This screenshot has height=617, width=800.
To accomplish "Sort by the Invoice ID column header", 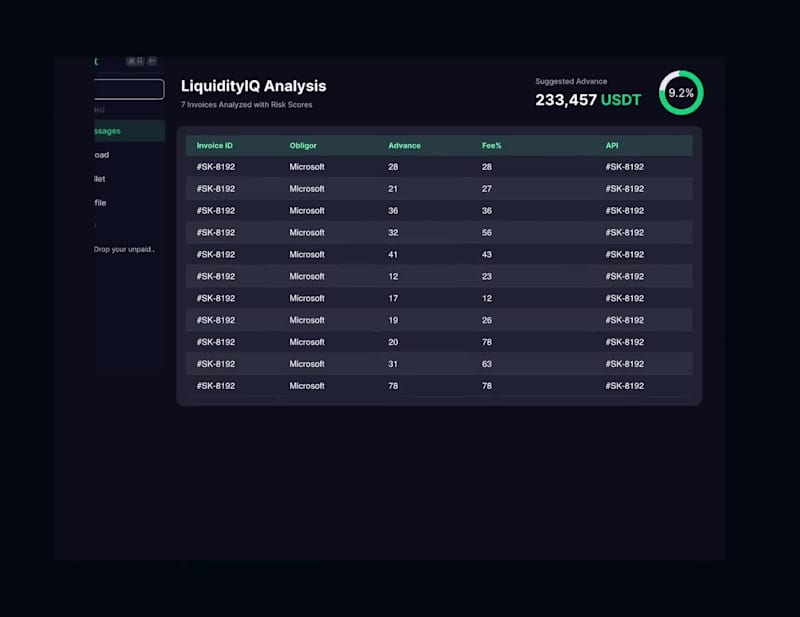I will point(215,145).
